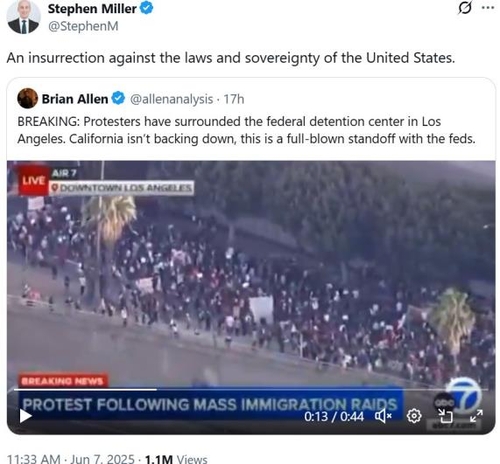Open the @allenanalysis handle

point(171,99)
